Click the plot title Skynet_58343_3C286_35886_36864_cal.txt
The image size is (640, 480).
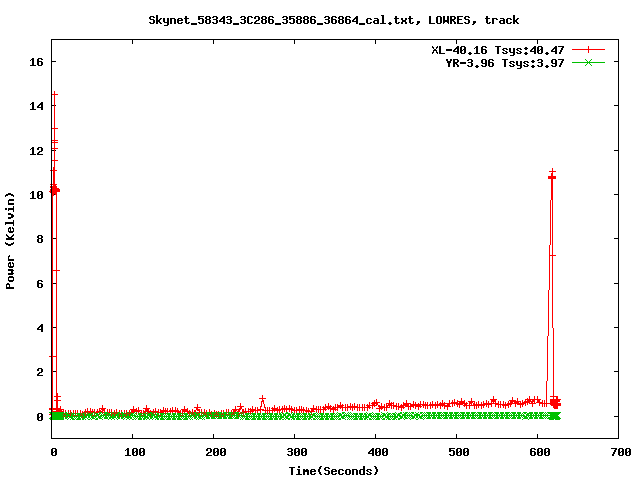(281, 20)
